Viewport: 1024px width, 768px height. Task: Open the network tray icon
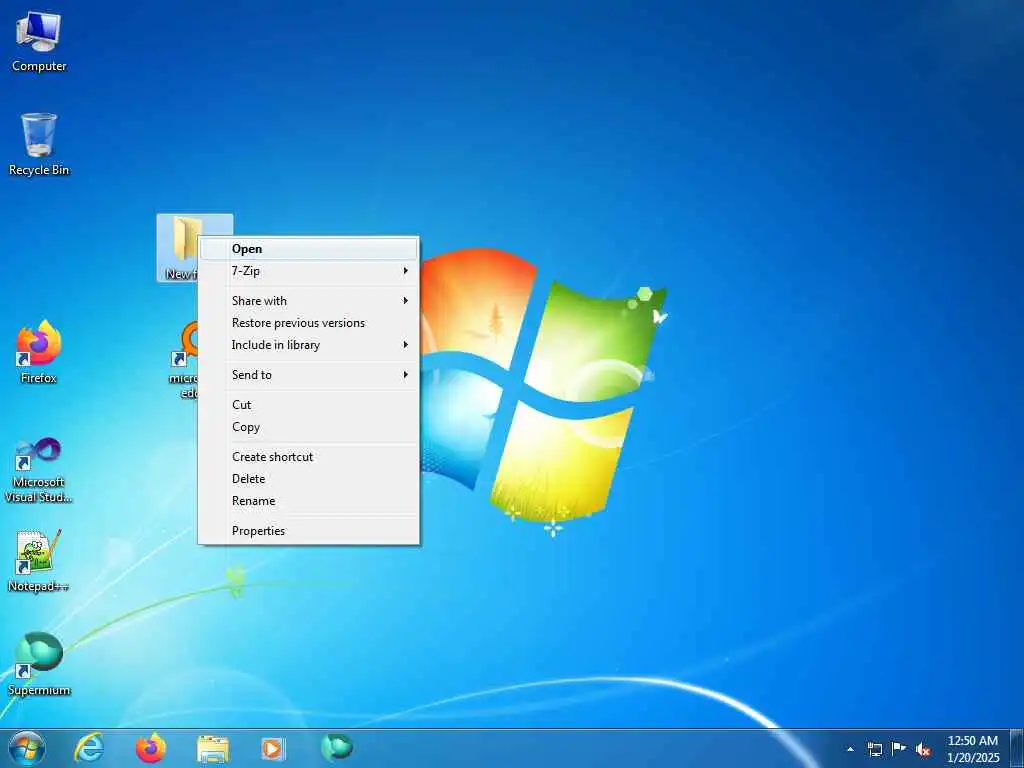point(874,749)
